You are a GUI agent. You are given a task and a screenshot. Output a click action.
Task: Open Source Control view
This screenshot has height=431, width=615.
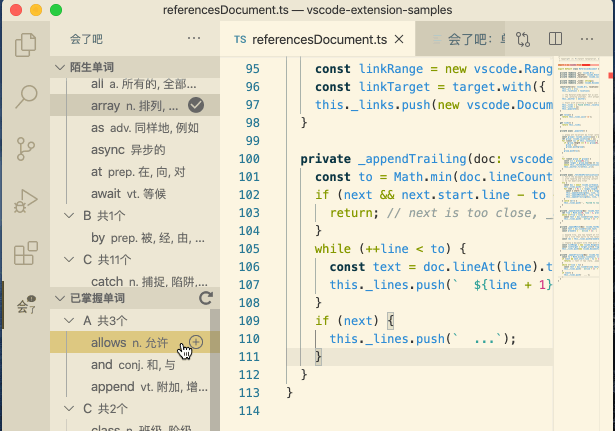pyautogui.click(x=26, y=149)
